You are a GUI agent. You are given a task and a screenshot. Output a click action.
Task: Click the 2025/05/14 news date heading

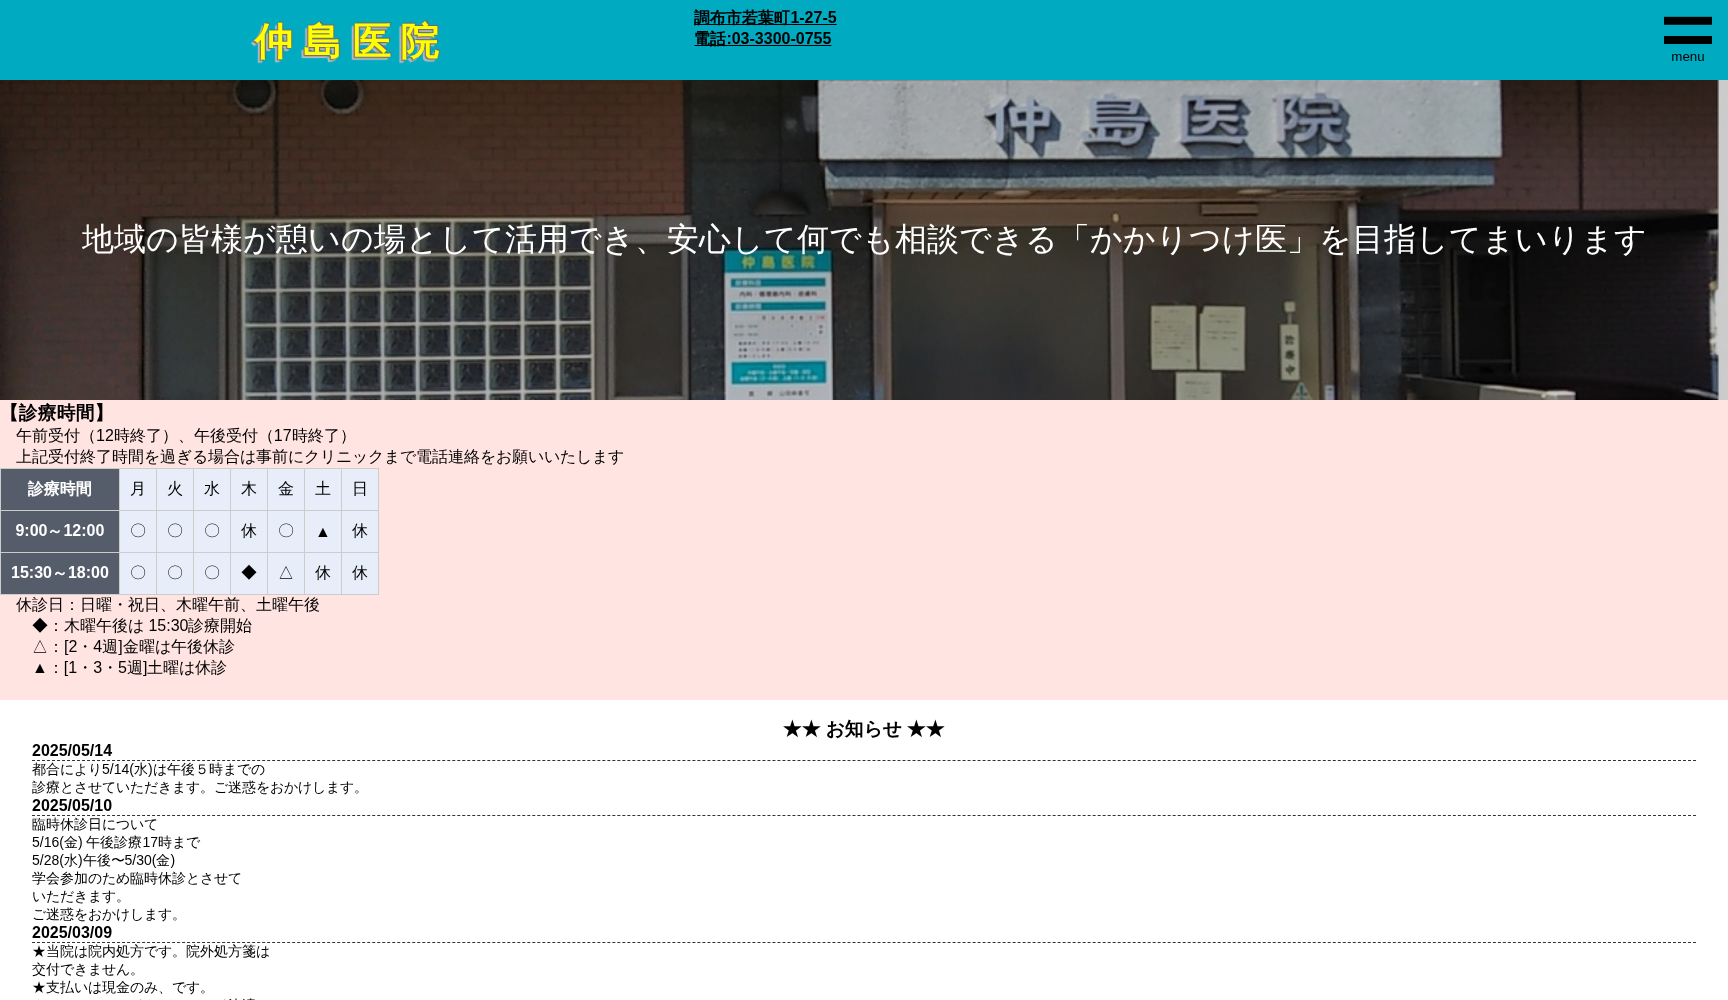tap(72, 751)
